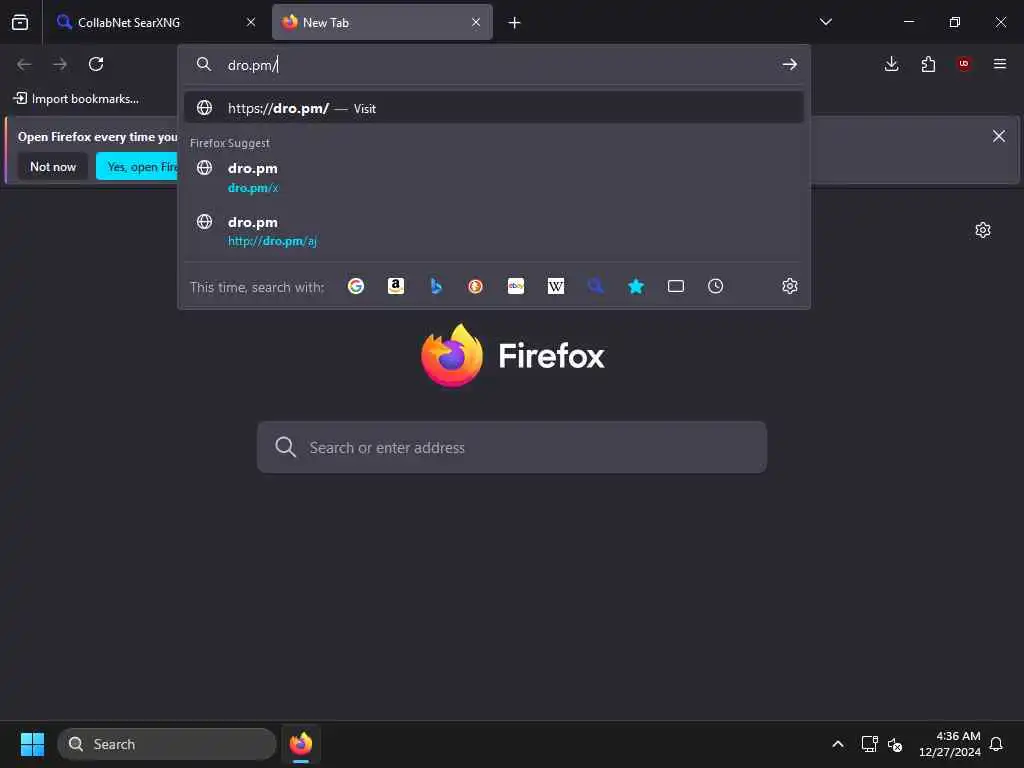Image resolution: width=1024 pixels, height=768 pixels.
Task: Personalize new tab with gear icon
Action: point(983,230)
